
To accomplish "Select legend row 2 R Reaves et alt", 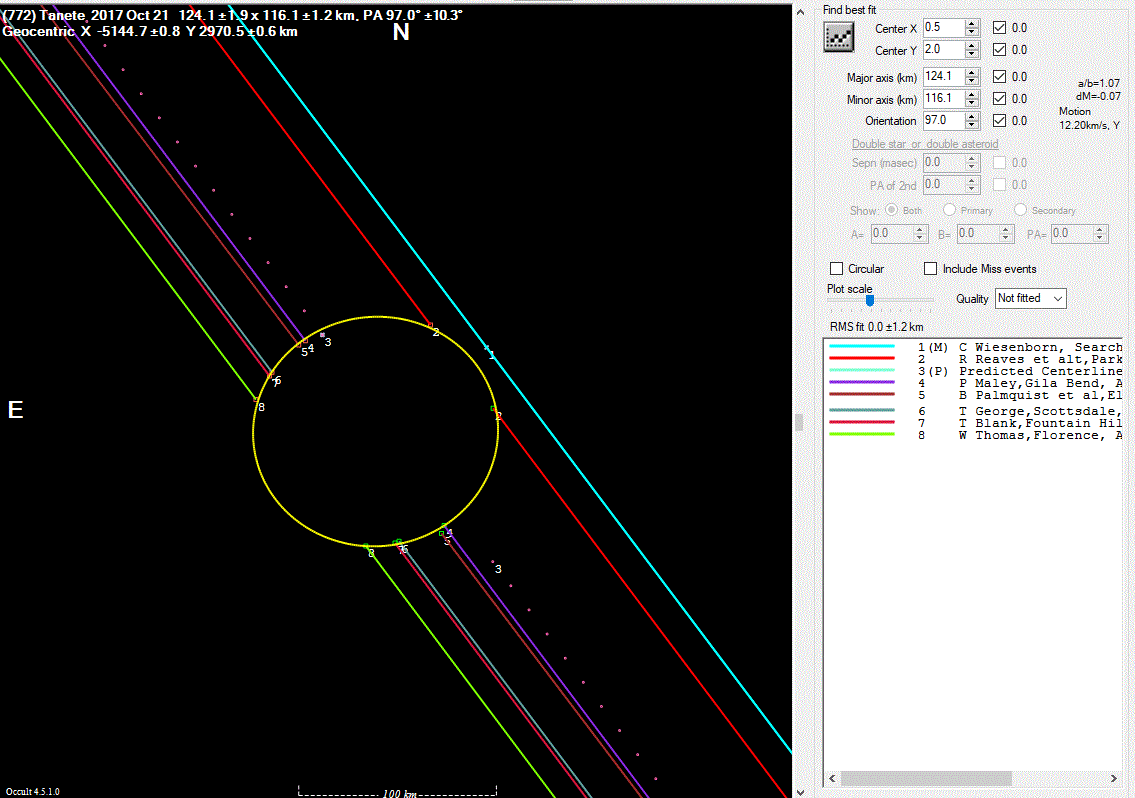I will pos(974,359).
